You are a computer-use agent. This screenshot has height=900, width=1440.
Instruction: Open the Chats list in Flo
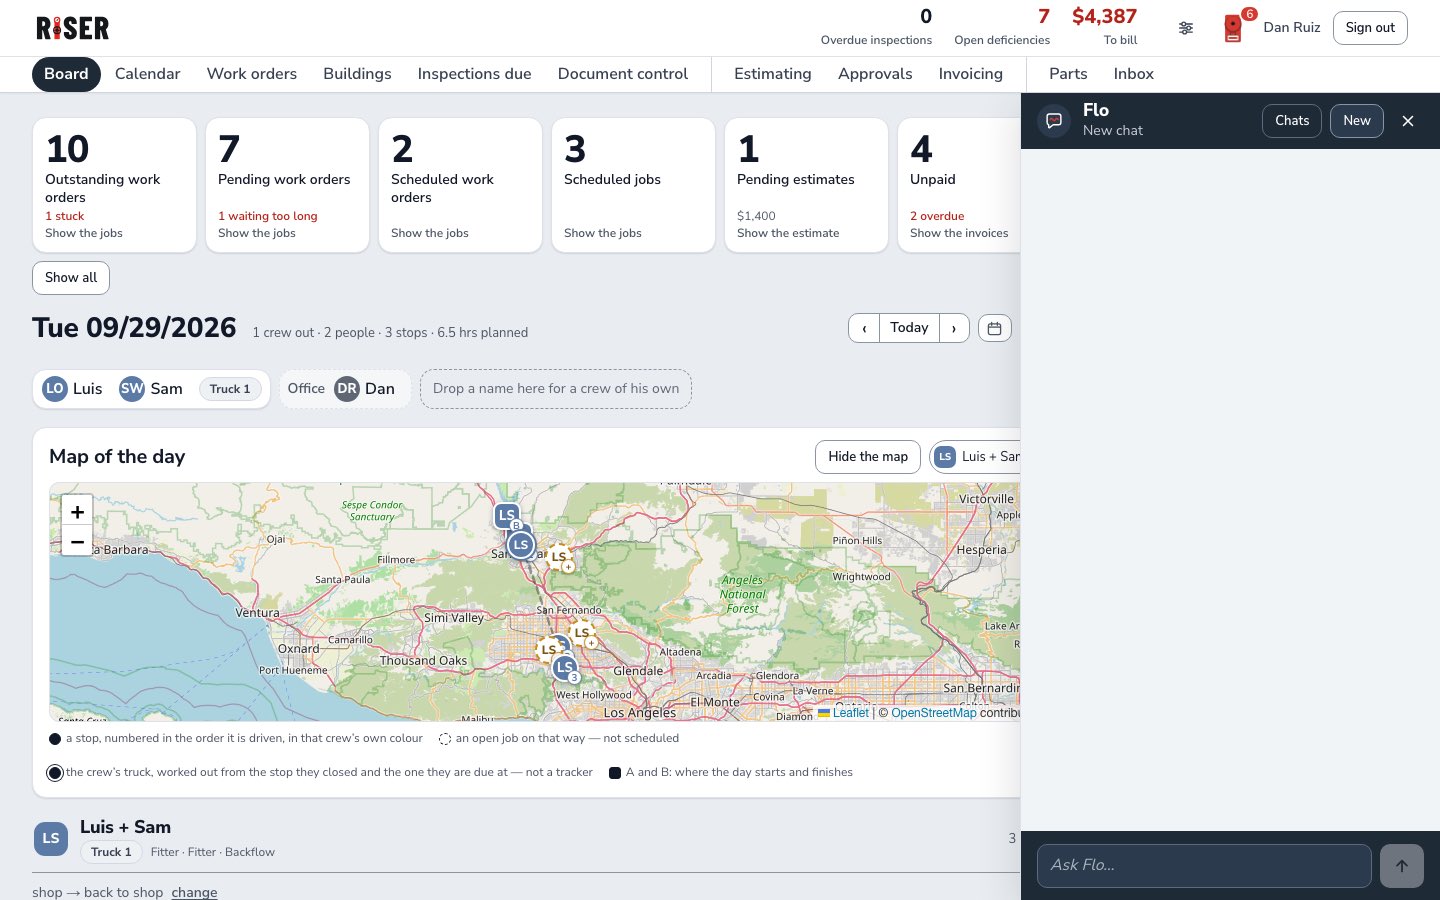1292,121
